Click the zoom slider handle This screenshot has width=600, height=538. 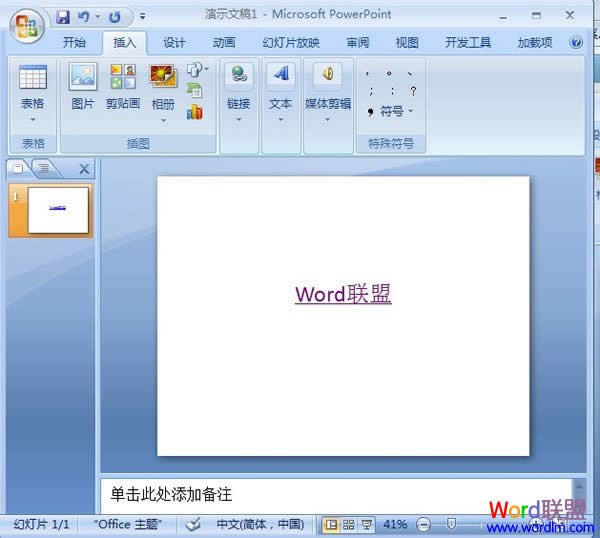[x=451, y=524]
